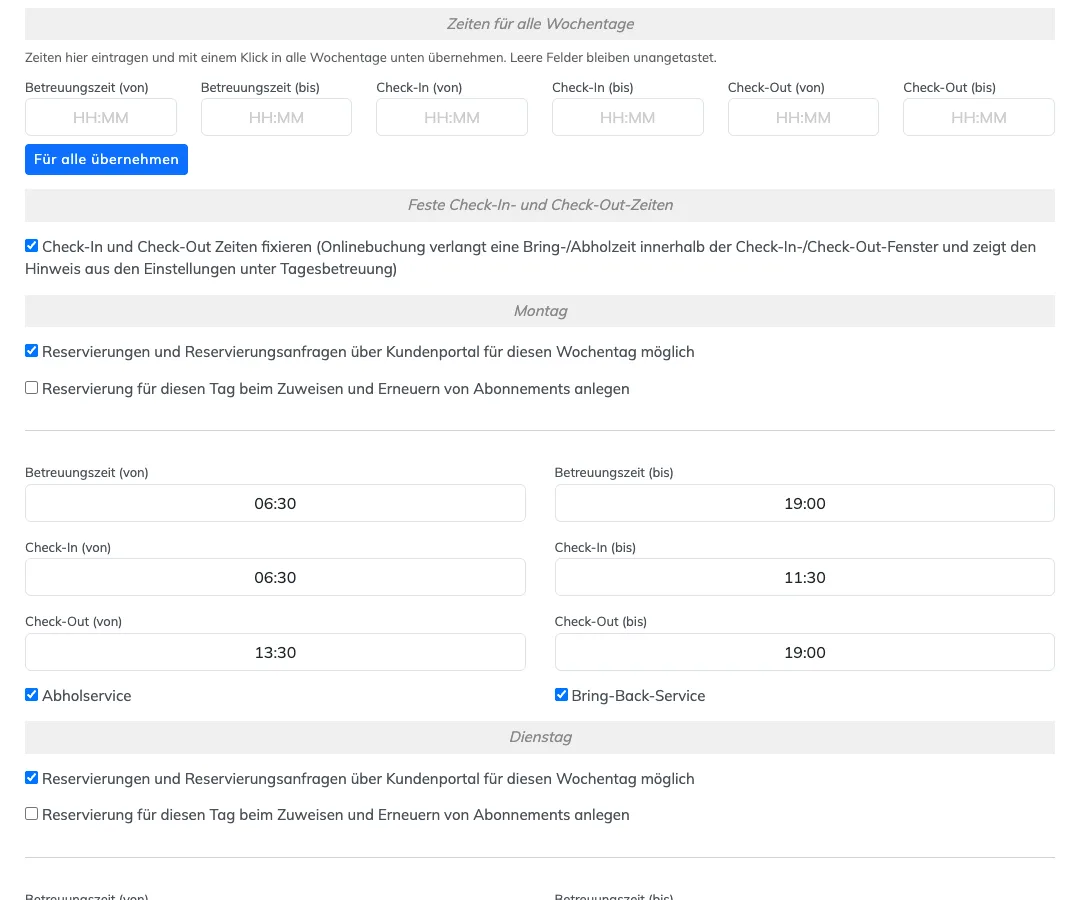The width and height of the screenshot is (1075, 900).
Task: Click the hint text "Zeiten hier eintragen…"
Action: coord(371,58)
